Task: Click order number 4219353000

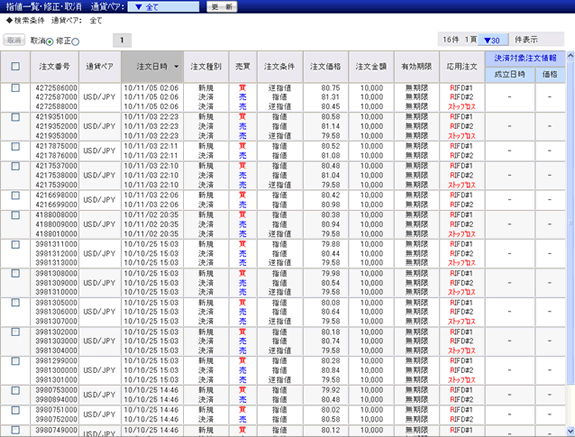Action: click(56, 136)
